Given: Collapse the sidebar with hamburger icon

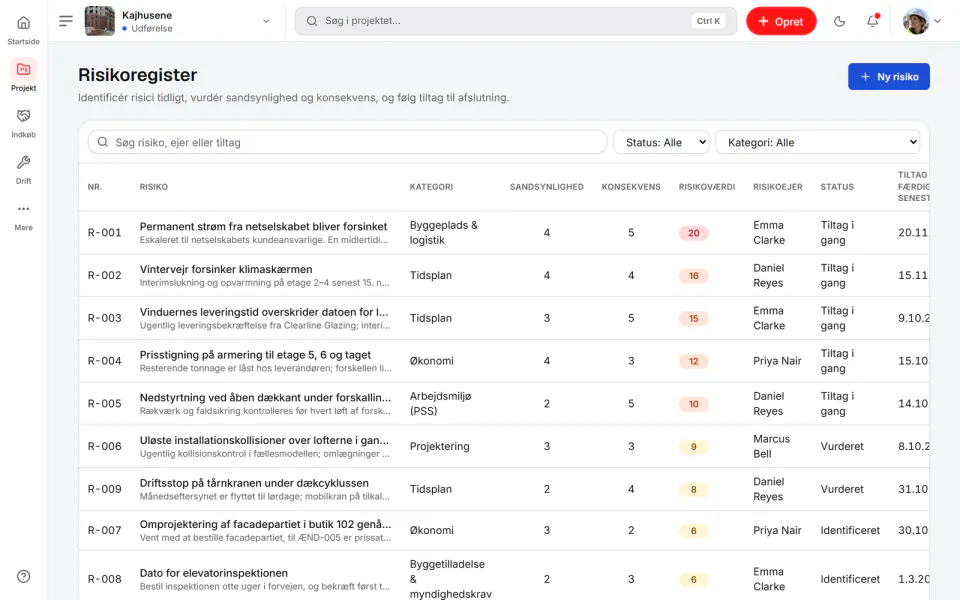Looking at the screenshot, I should point(66,21).
